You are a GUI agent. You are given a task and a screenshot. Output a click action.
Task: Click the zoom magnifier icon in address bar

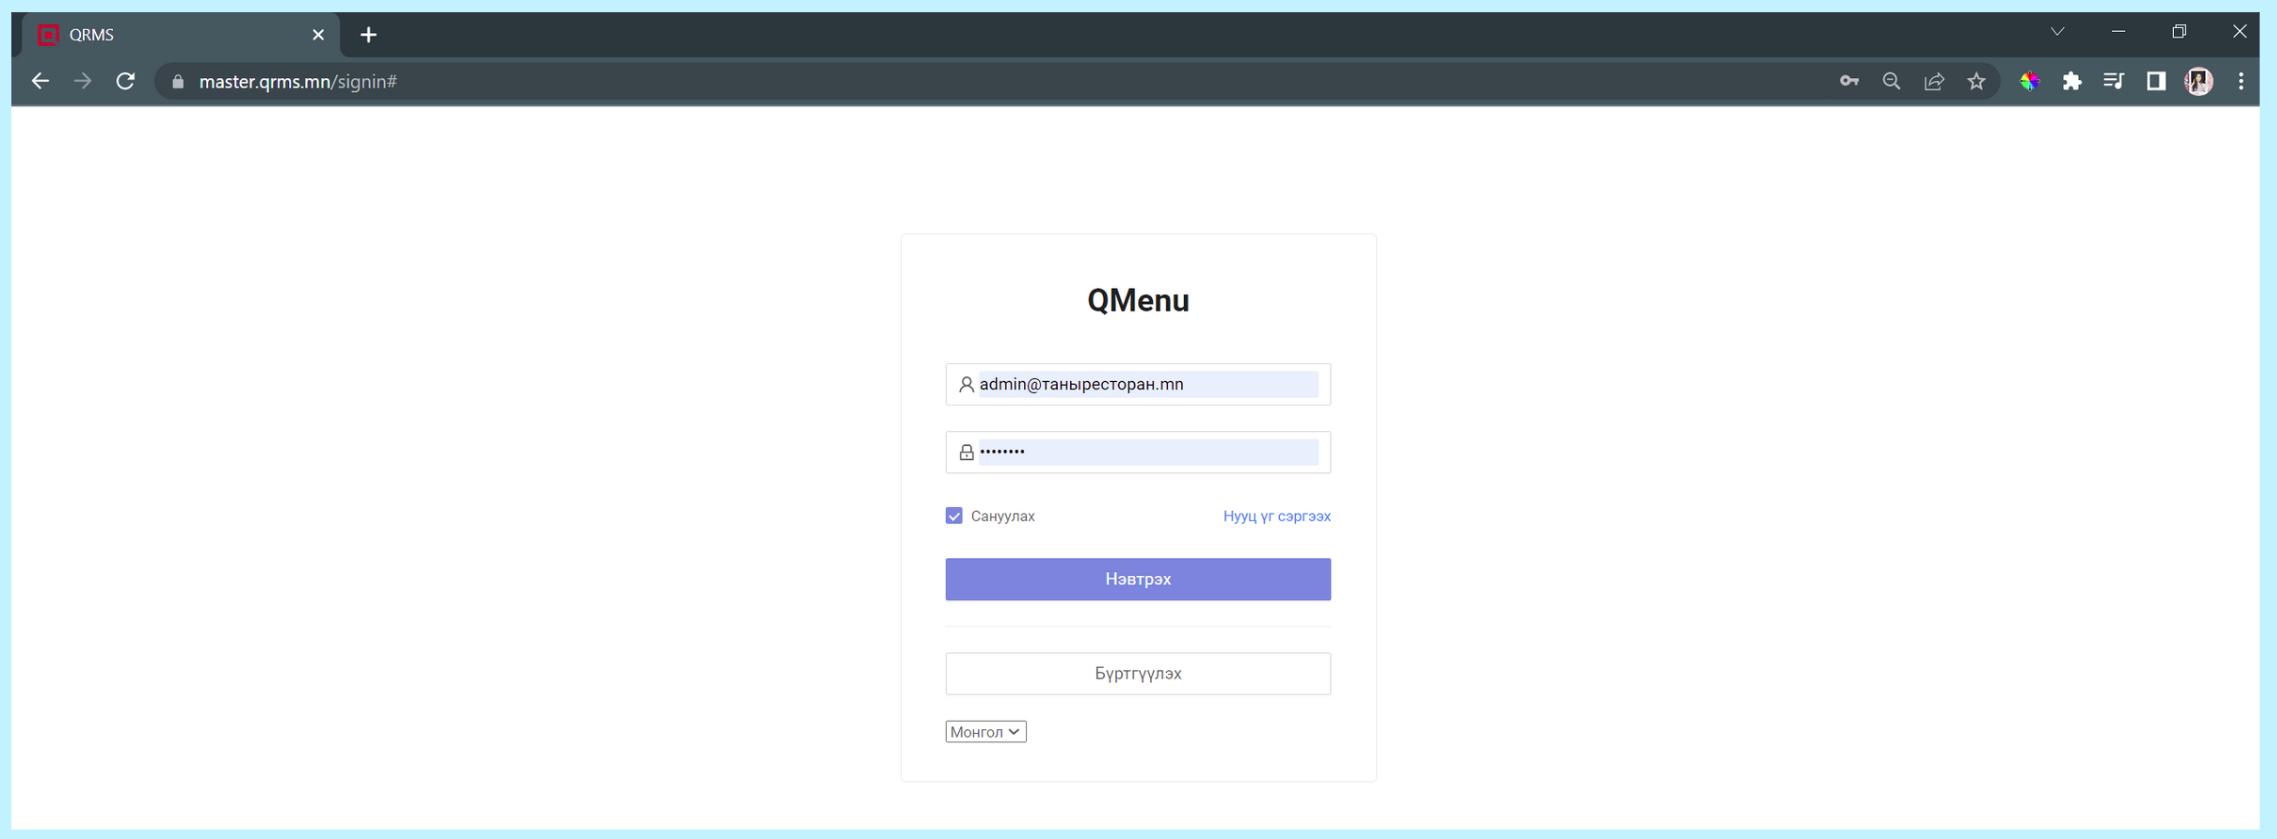pyautogui.click(x=1891, y=82)
